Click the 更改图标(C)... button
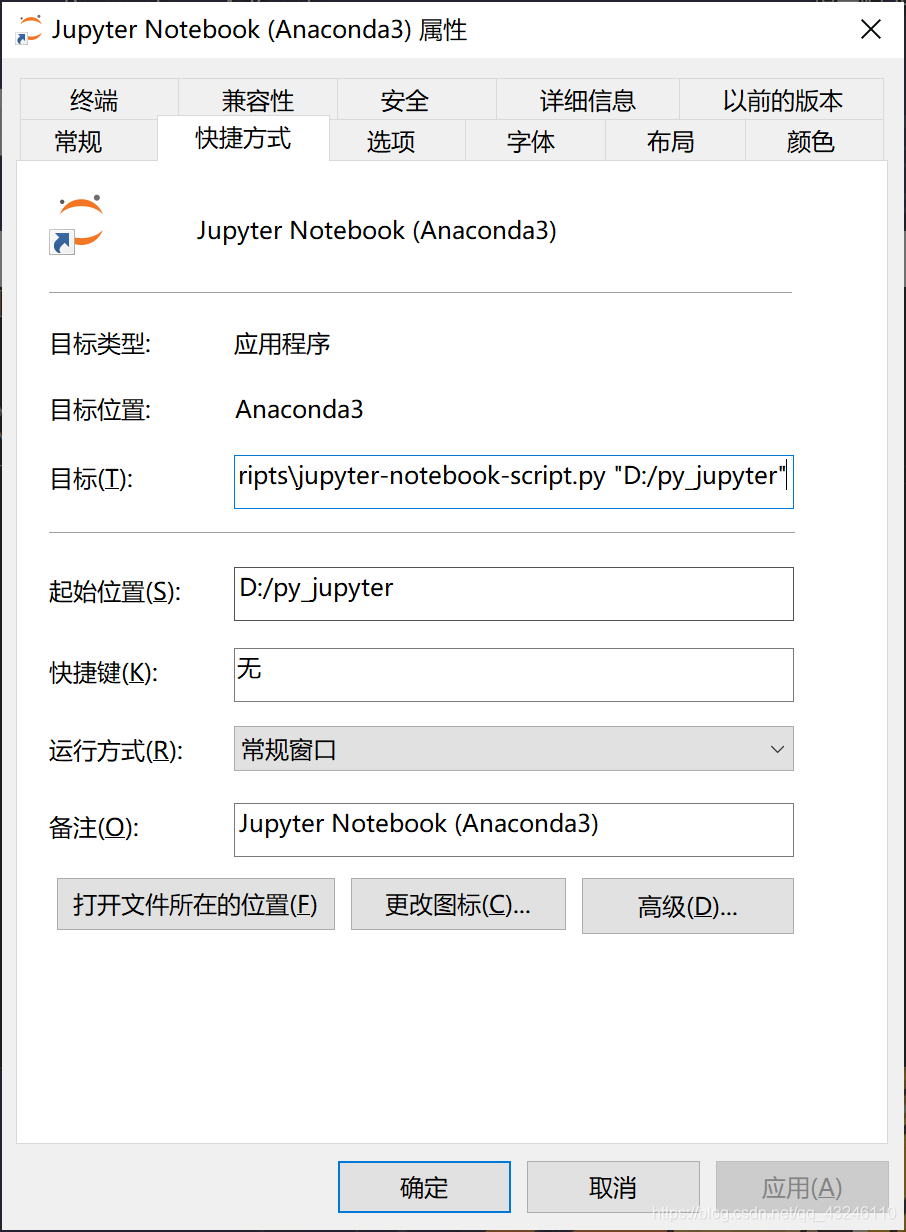The height and width of the screenshot is (1232, 906). click(458, 905)
